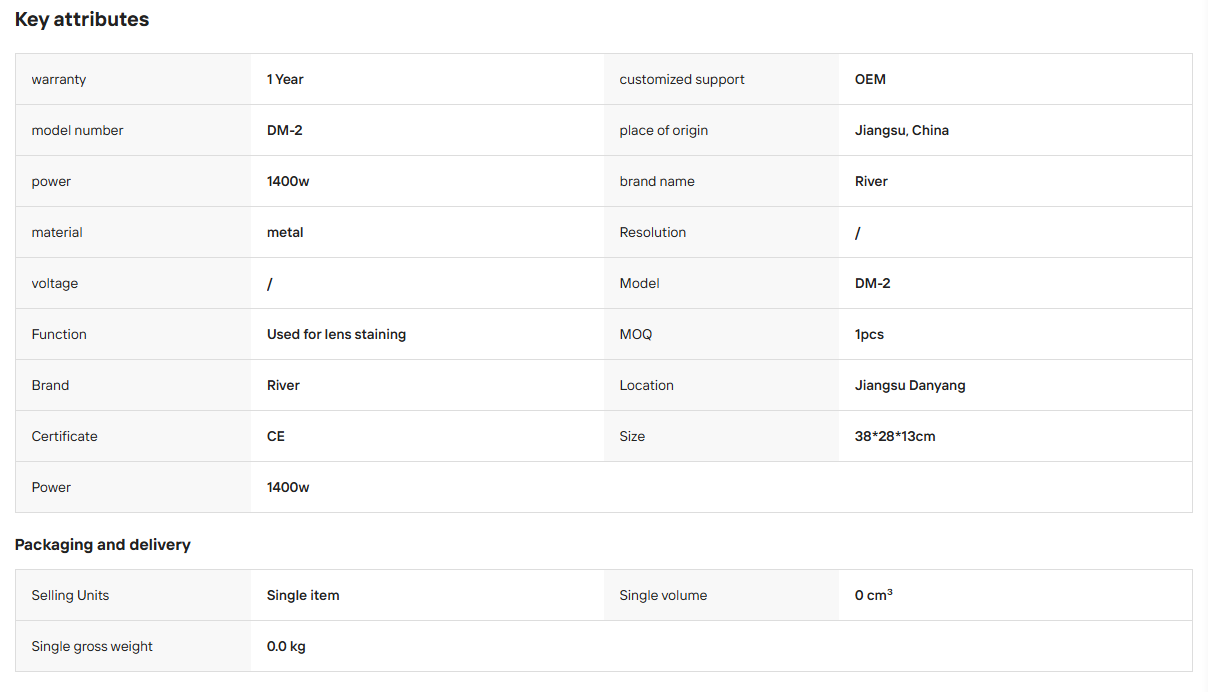Select the brand name value River
Viewport: 1208px width, 692px height.
(x=871, y=181)
